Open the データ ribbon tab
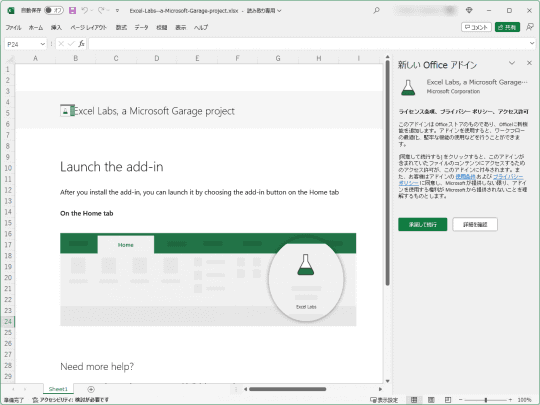Image resolution: width=540 pixels, height=405 pixels. pyautogui.click(x=141, y=27)
